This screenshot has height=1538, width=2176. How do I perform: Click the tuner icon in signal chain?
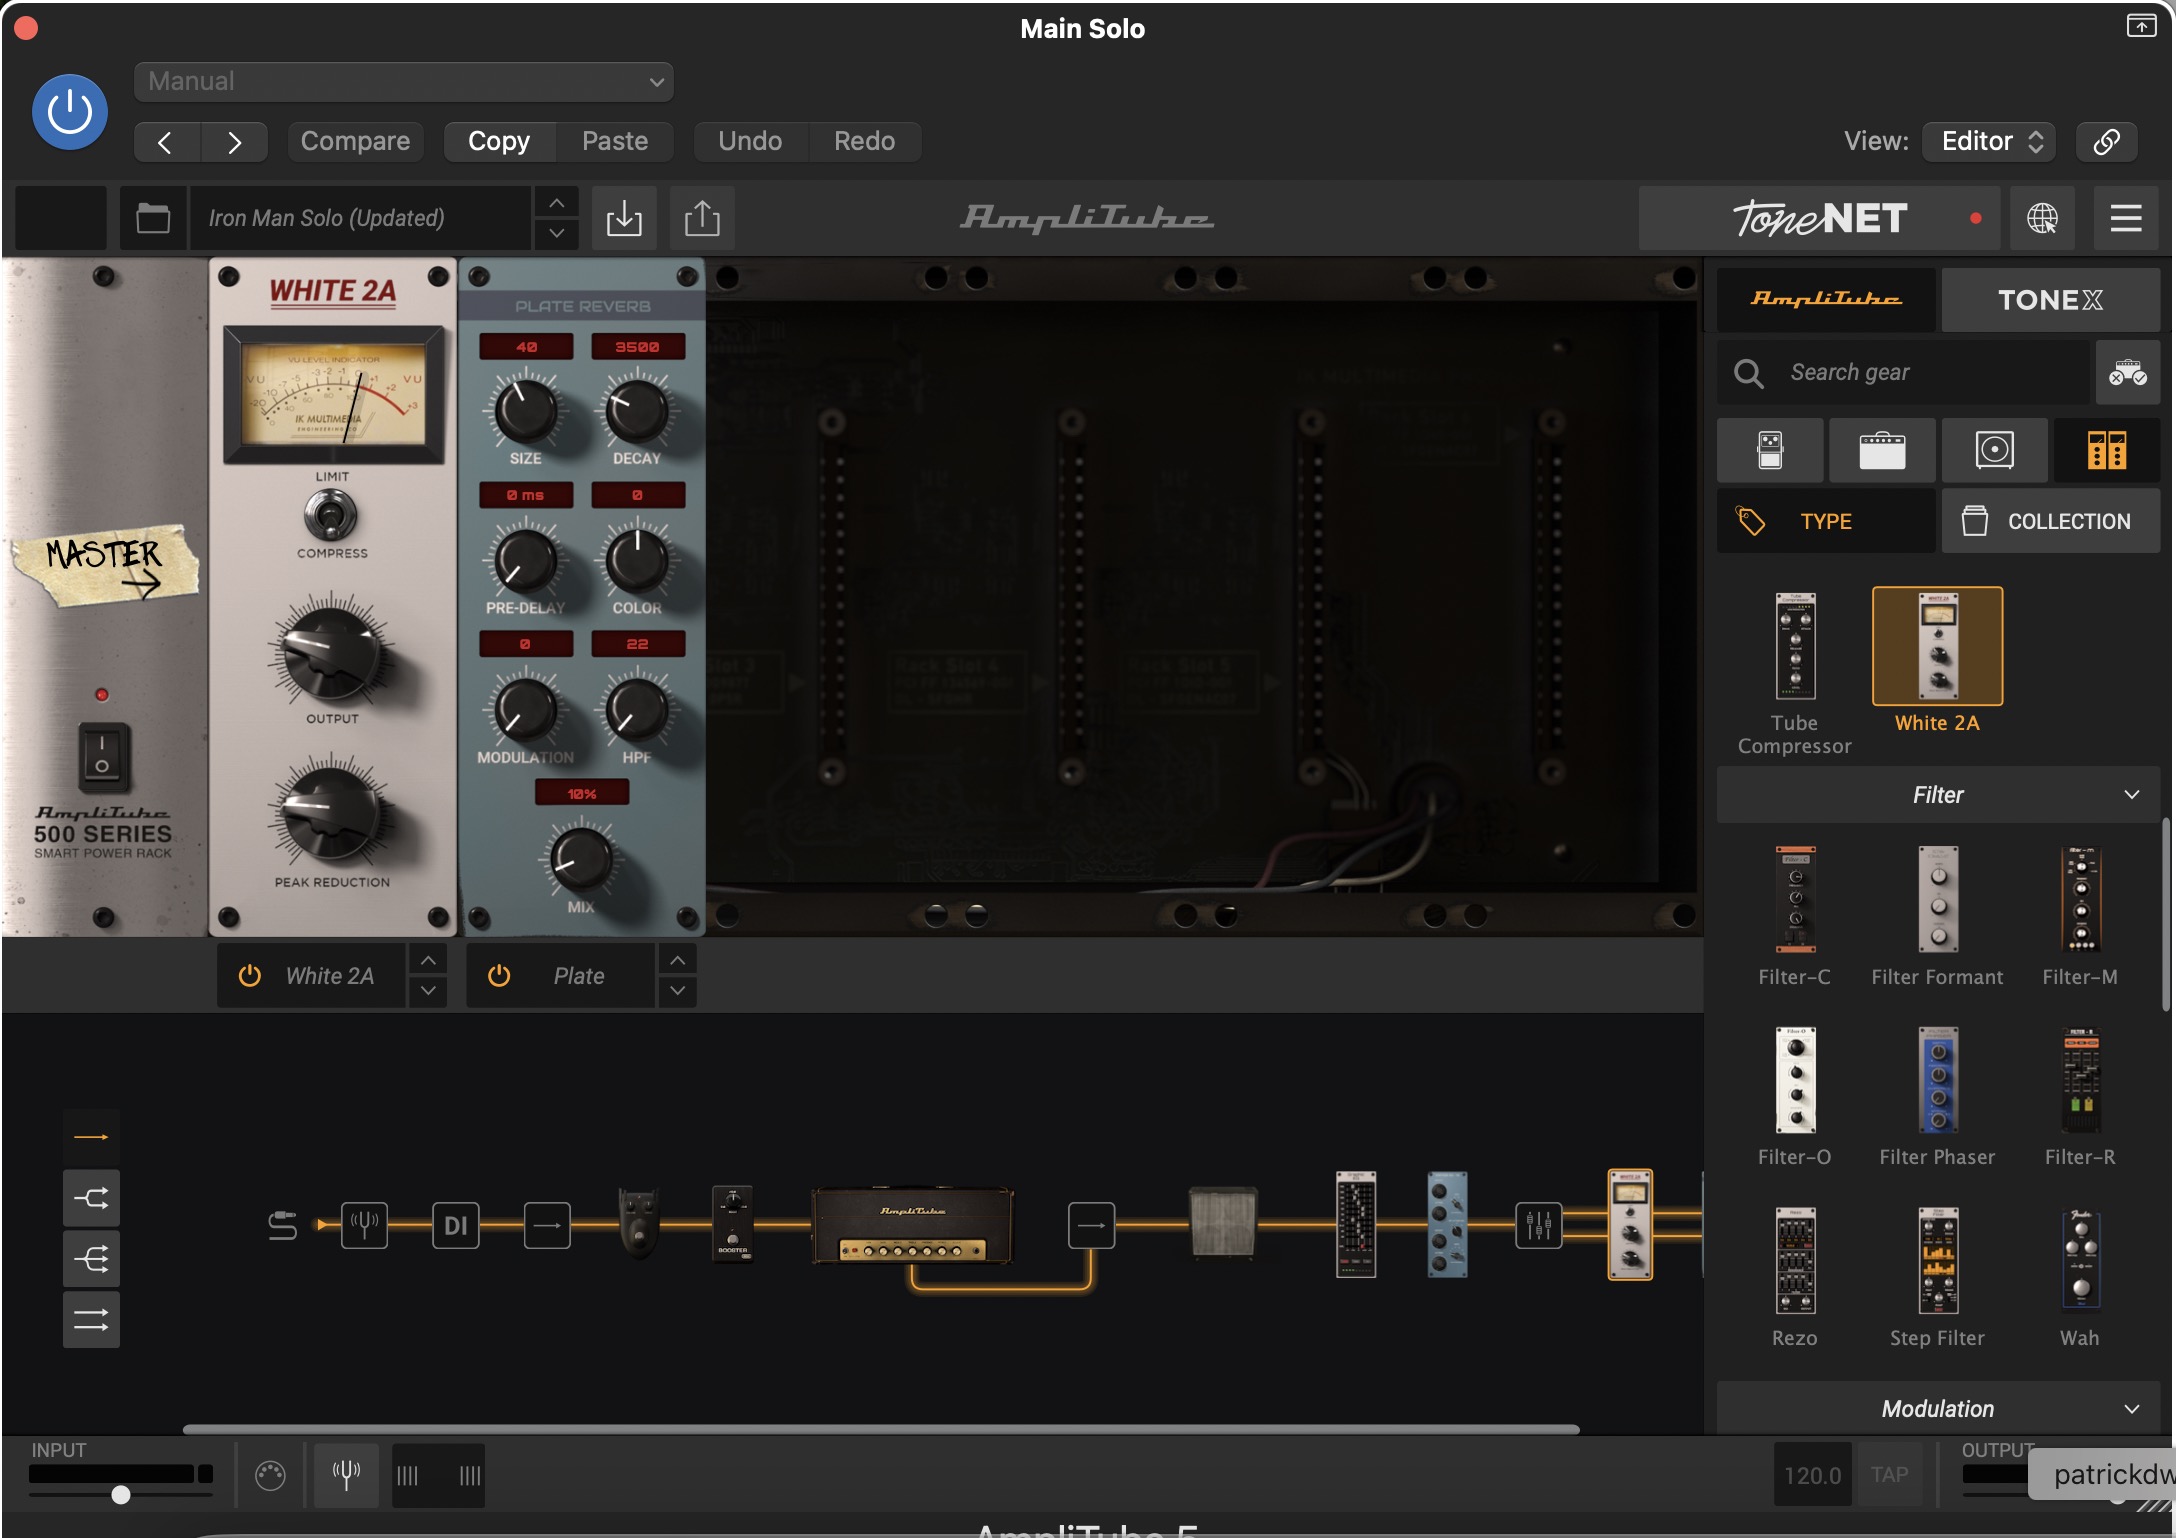[x=364, y=1224]
